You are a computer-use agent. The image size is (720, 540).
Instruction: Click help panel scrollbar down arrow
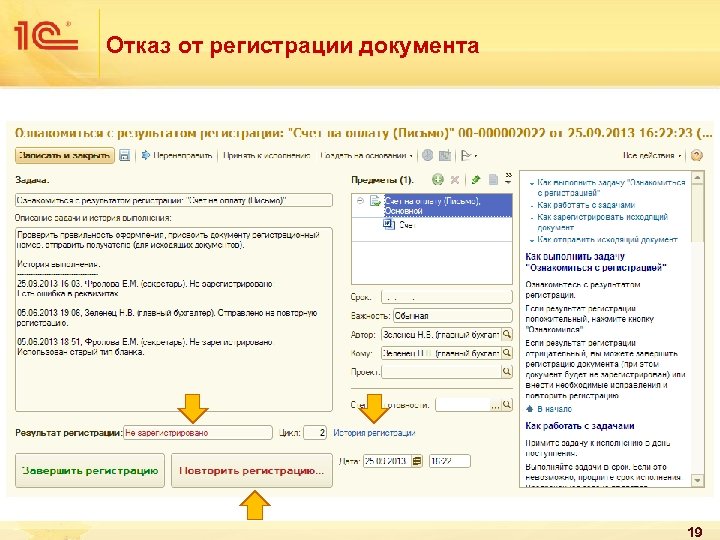[698, 480]
